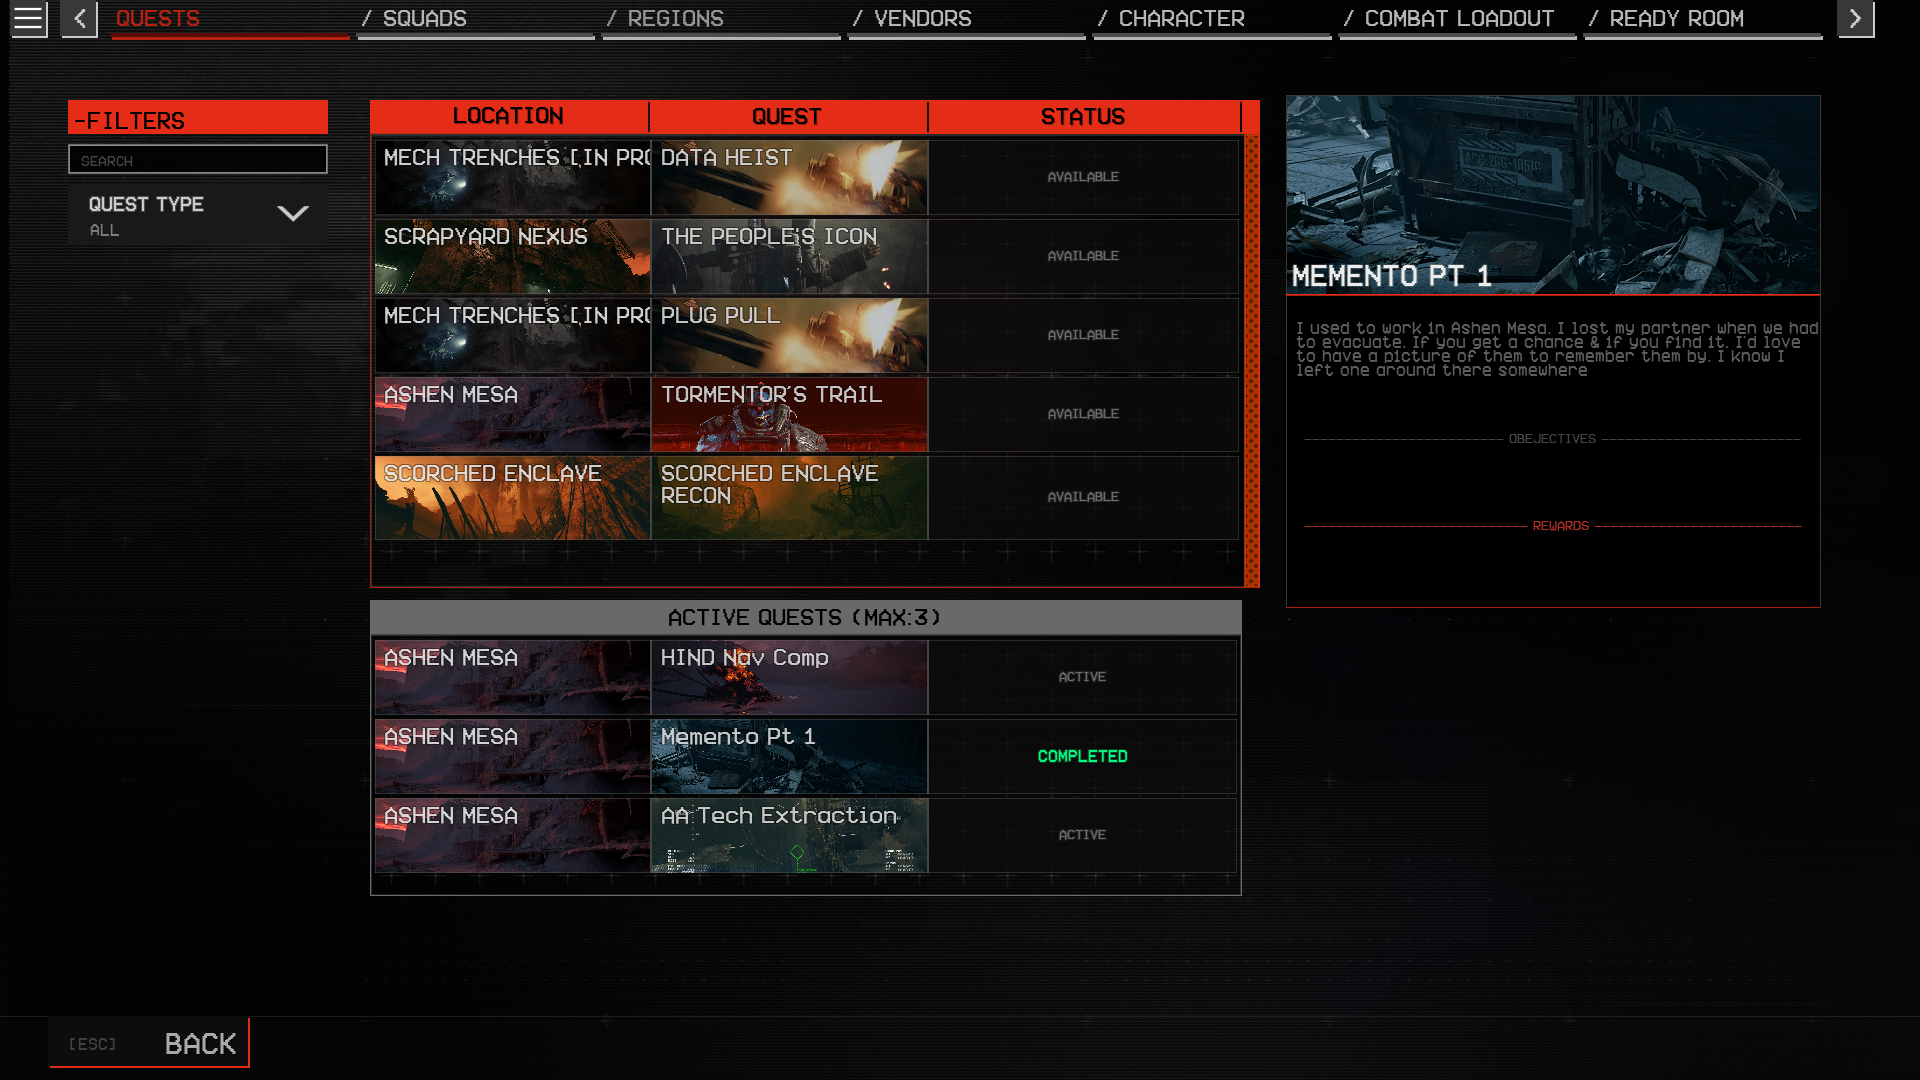This screenshot has height=1080, width=1920.
Task: Click the right arrow tab navigation icon
Action: tap(1855, 19)
